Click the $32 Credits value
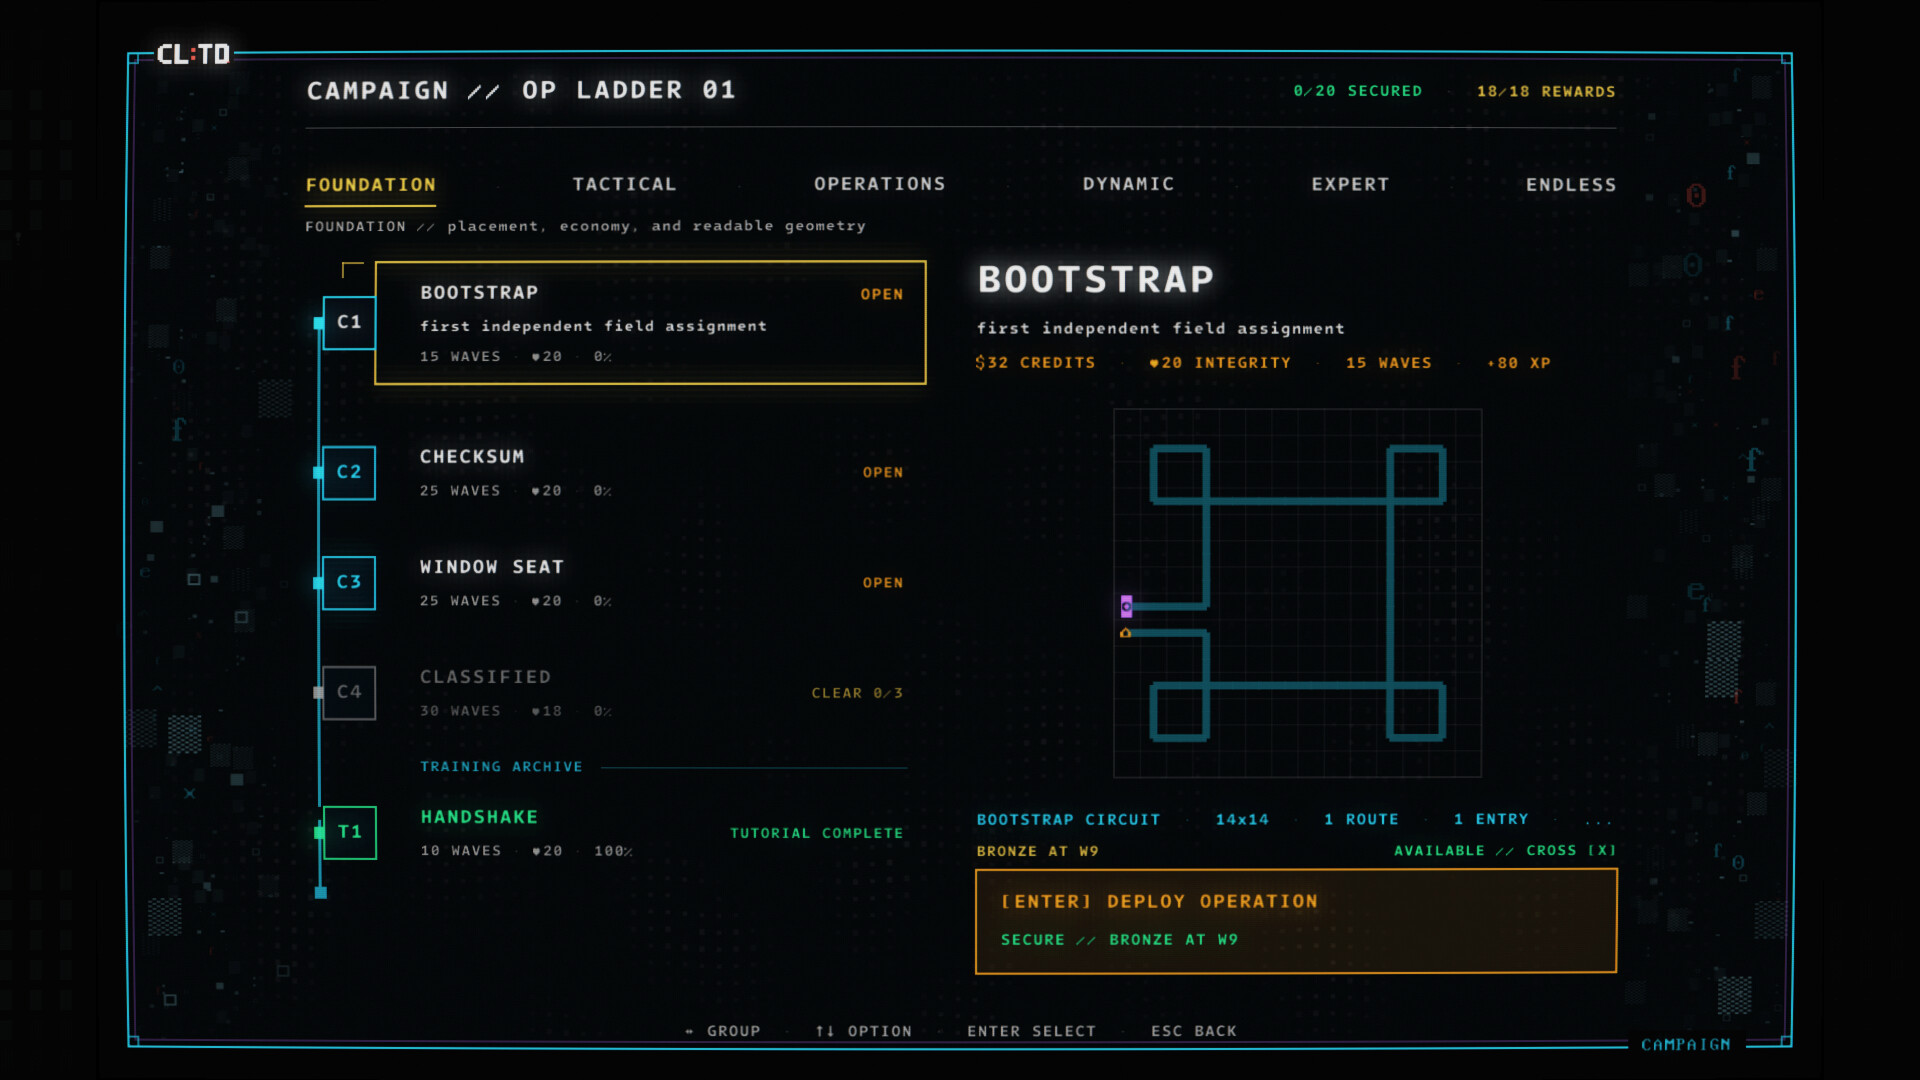 1035,363
